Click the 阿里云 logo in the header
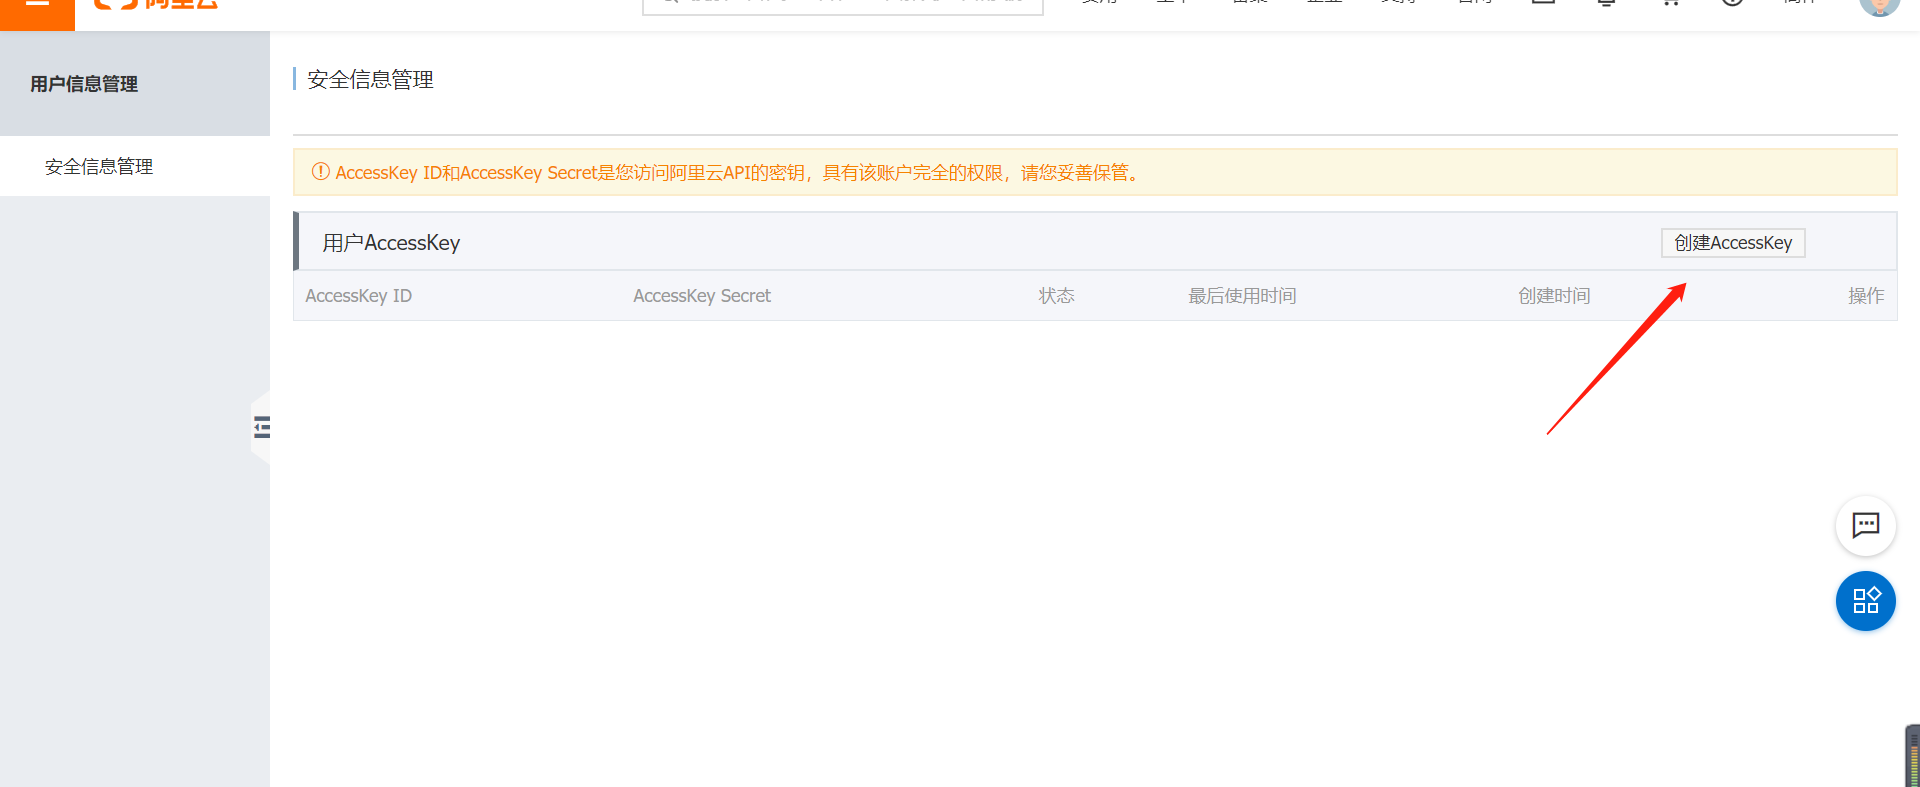Screen dimensions: 1920x787 (x=155, y=5)
